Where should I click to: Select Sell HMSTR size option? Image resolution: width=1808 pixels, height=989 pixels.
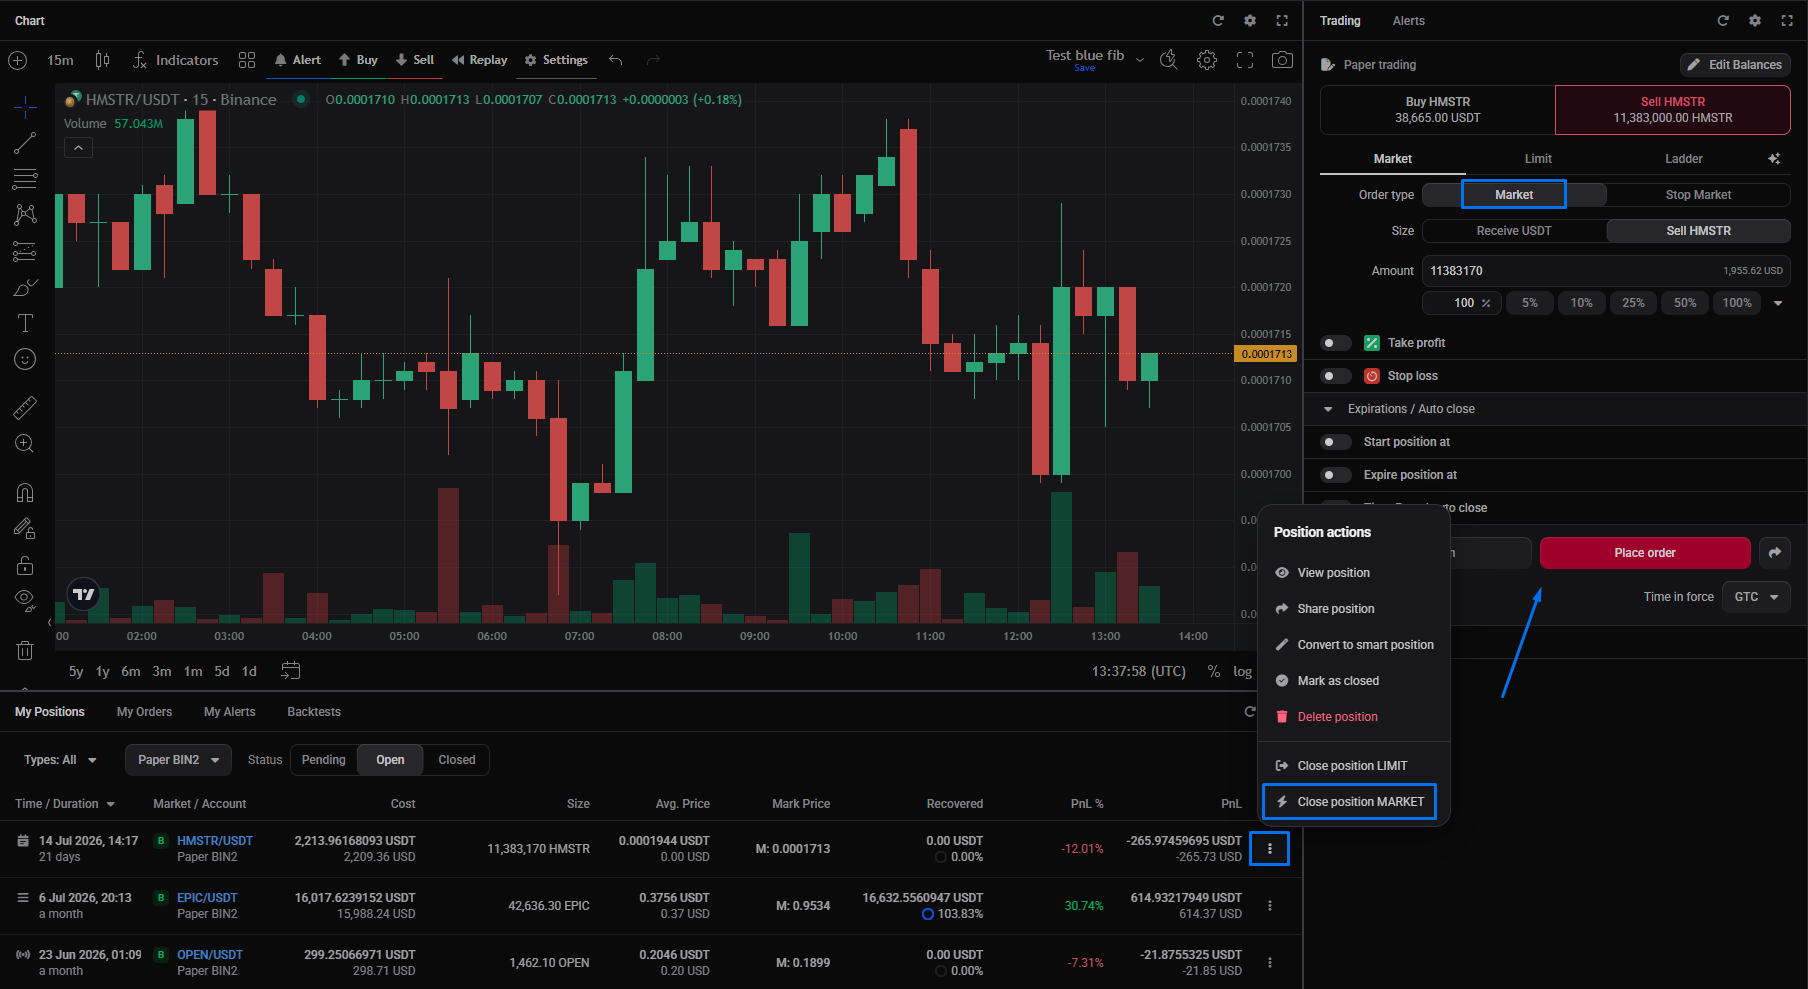point(1698,231)
